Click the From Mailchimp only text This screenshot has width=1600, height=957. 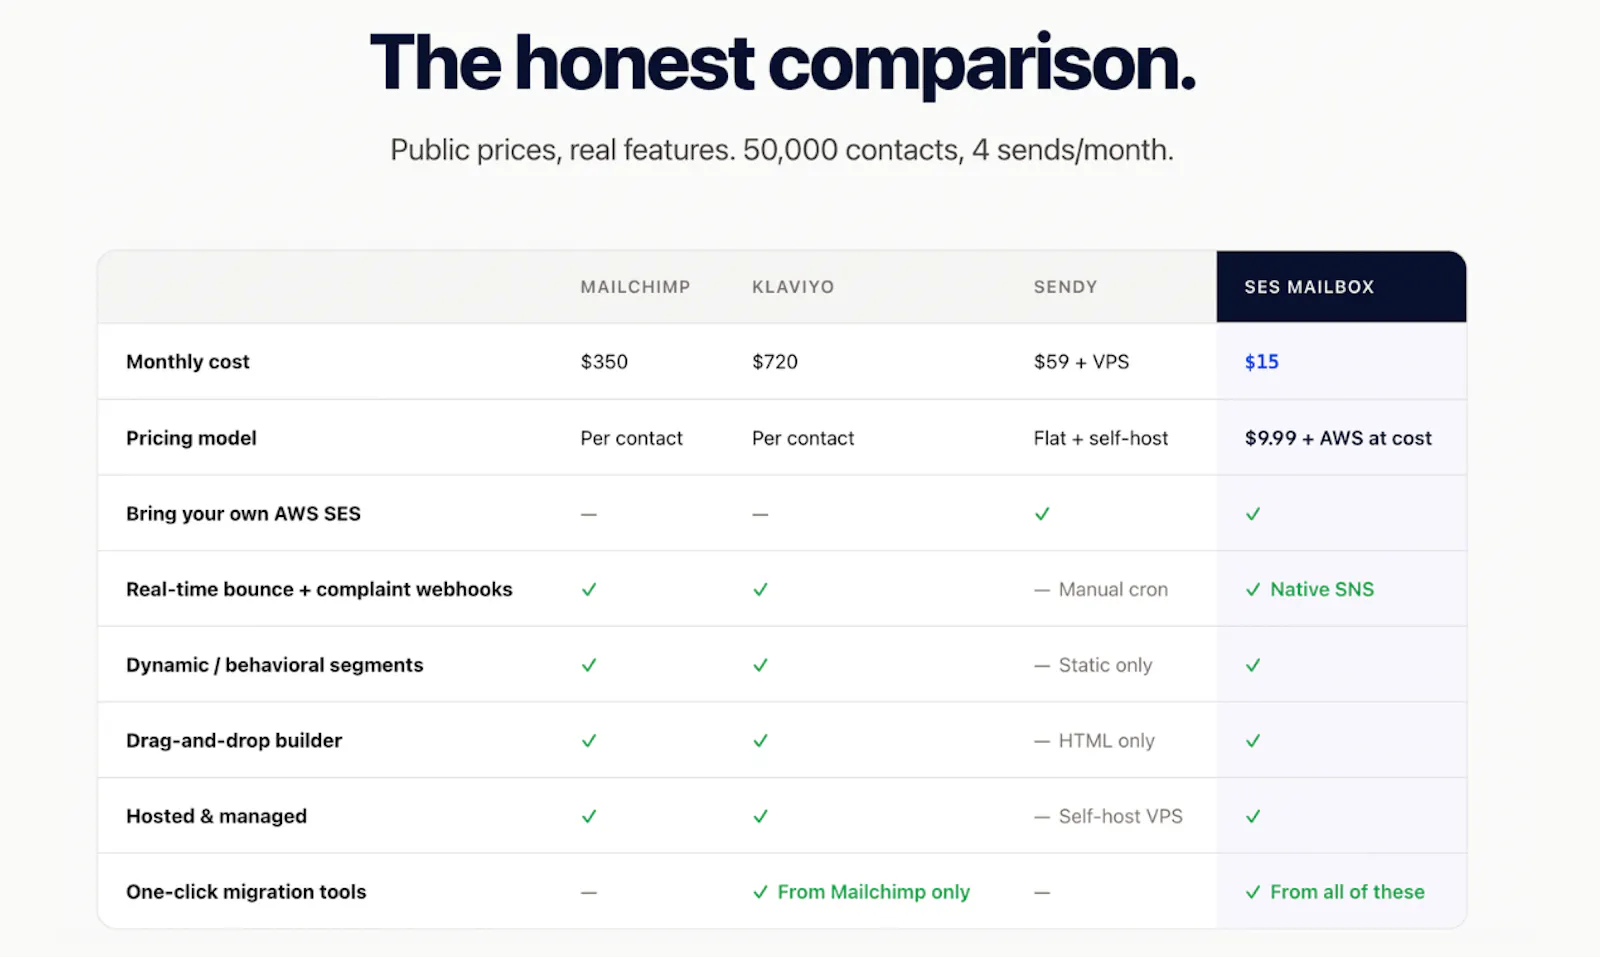(x=874, y=892)
